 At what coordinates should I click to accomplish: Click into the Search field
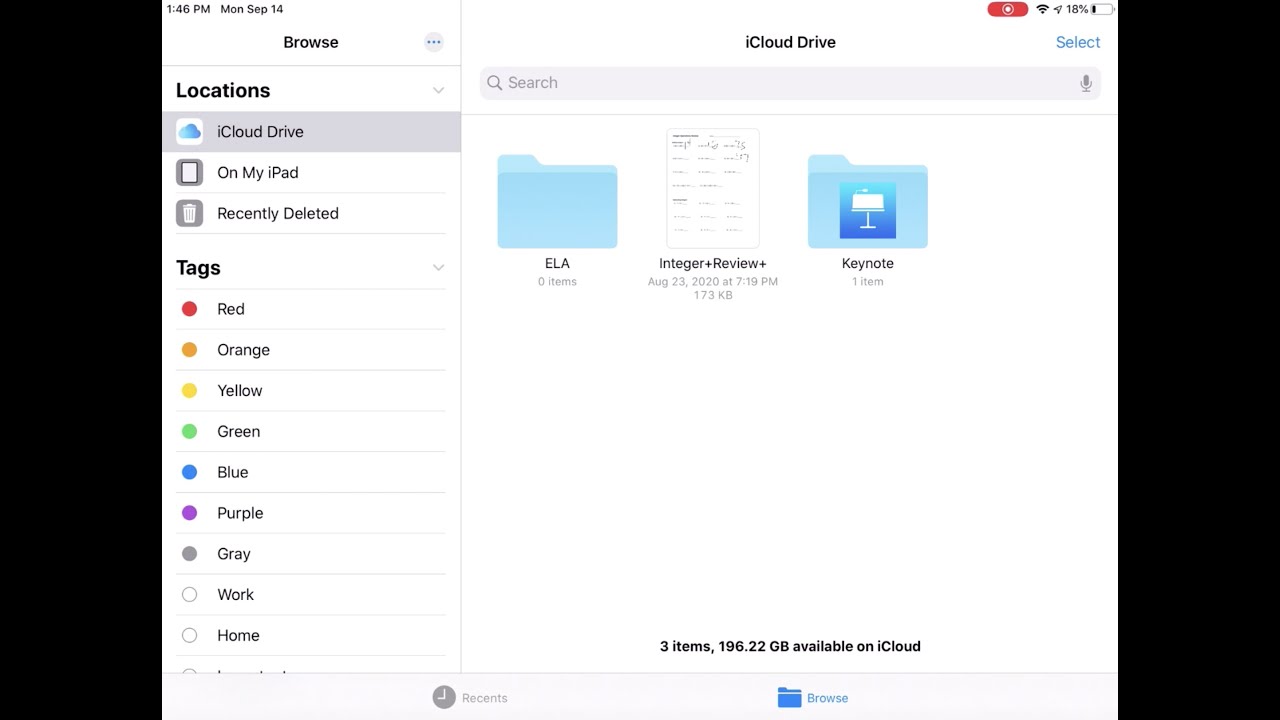[x=790, y=83]
